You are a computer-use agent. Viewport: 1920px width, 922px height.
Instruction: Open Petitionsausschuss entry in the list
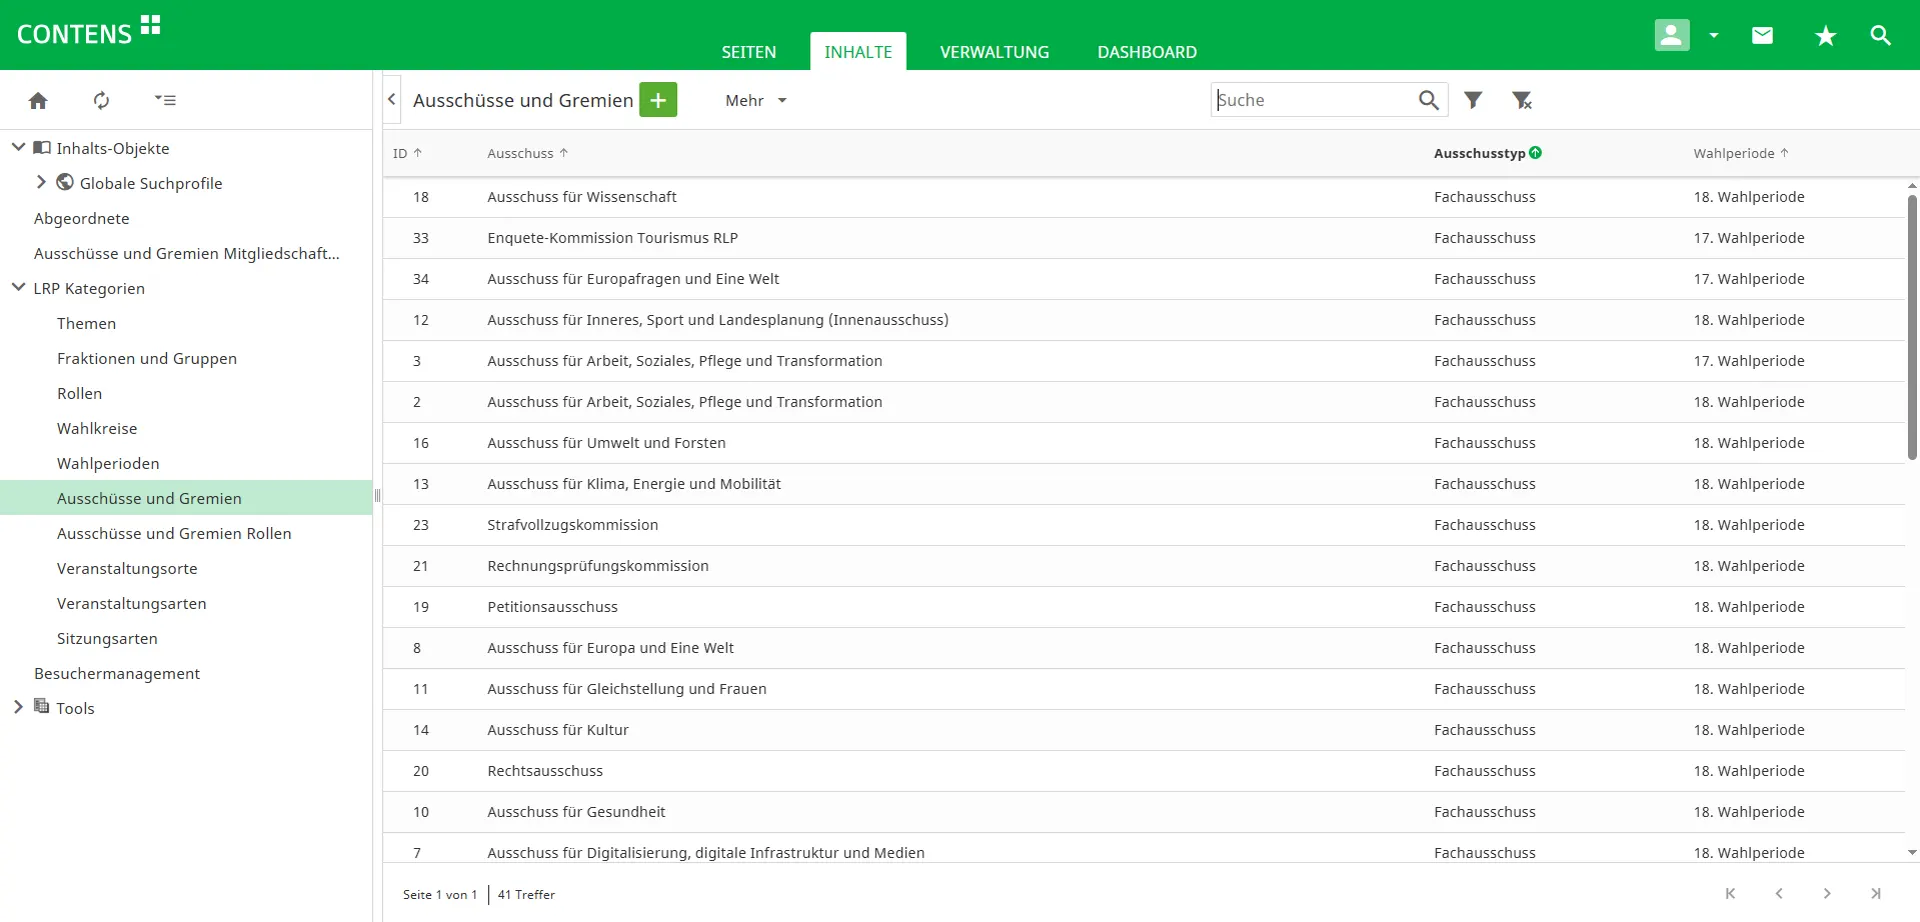click(552, 607)
